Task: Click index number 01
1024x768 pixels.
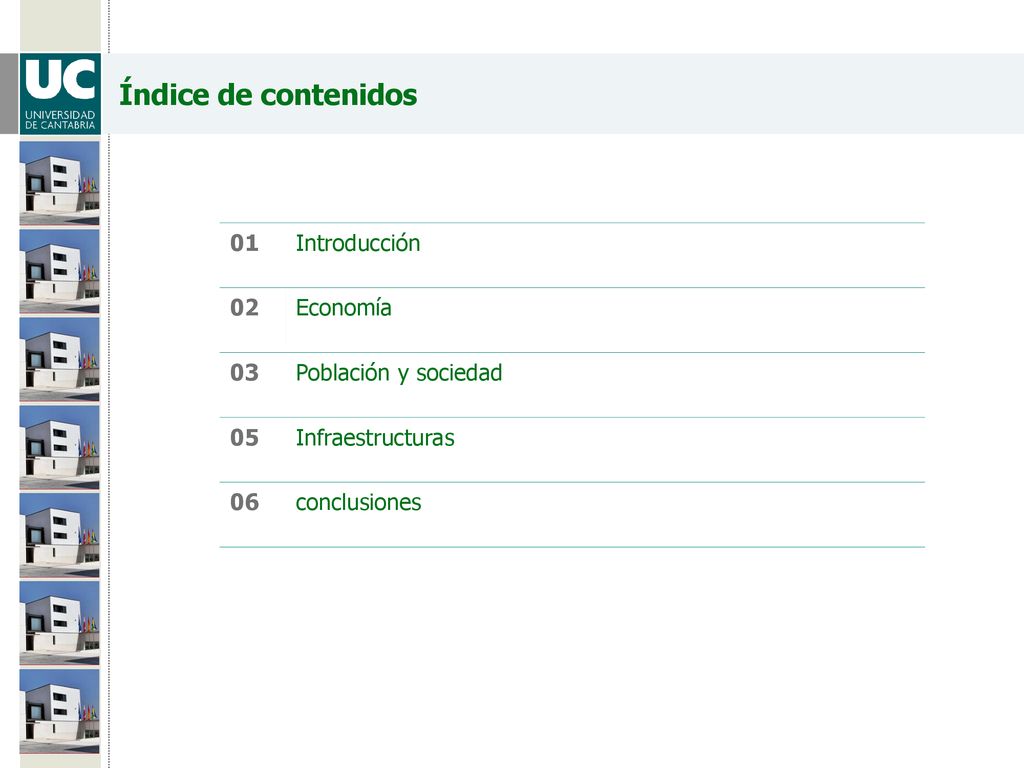Action: pos(244,243)
